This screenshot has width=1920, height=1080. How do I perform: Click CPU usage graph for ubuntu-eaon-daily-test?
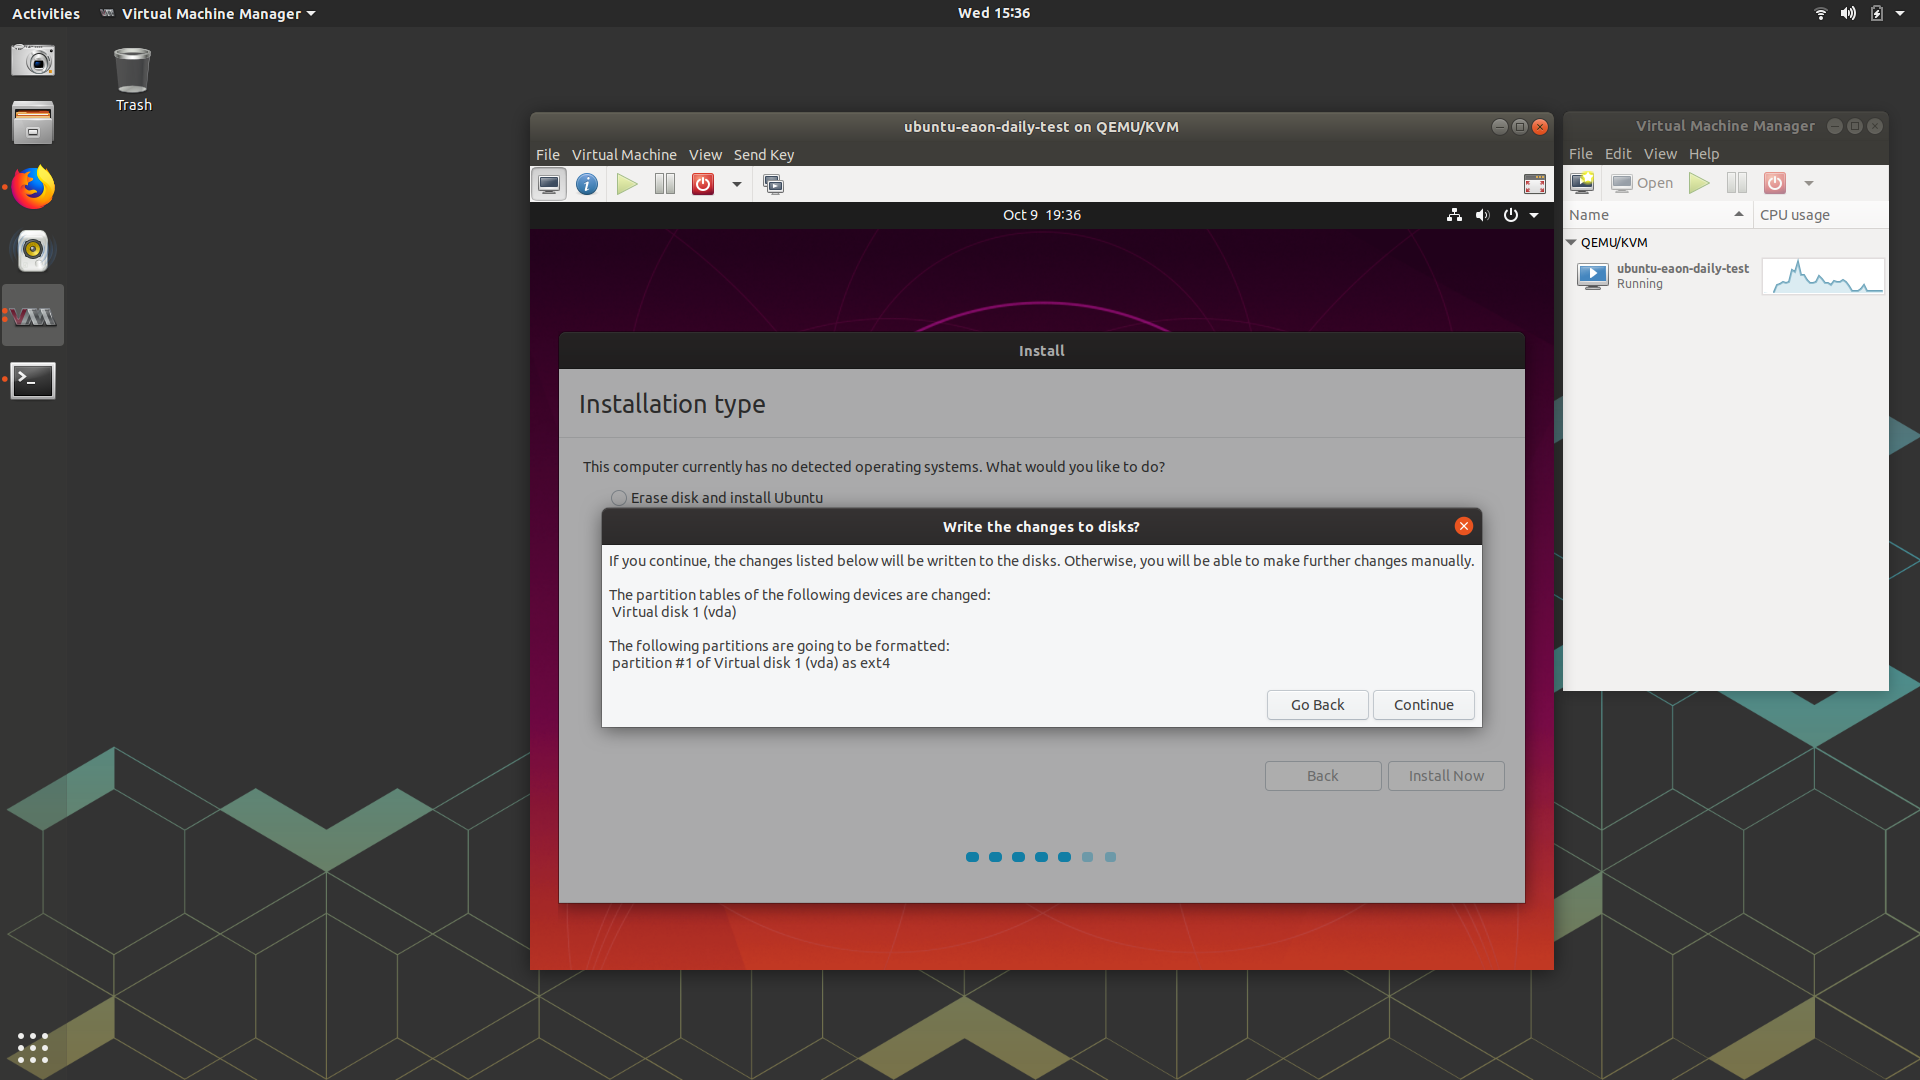point(1823,276)
